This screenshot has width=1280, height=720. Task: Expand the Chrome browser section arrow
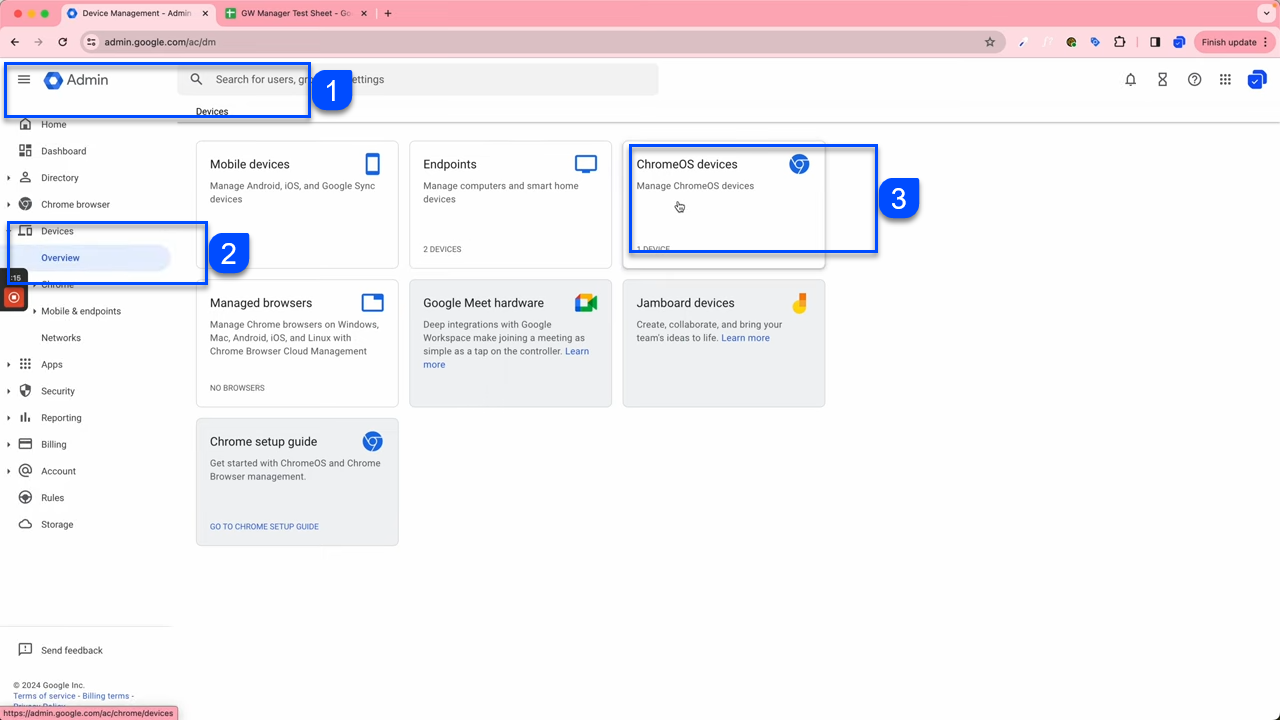tap(9, 205)
